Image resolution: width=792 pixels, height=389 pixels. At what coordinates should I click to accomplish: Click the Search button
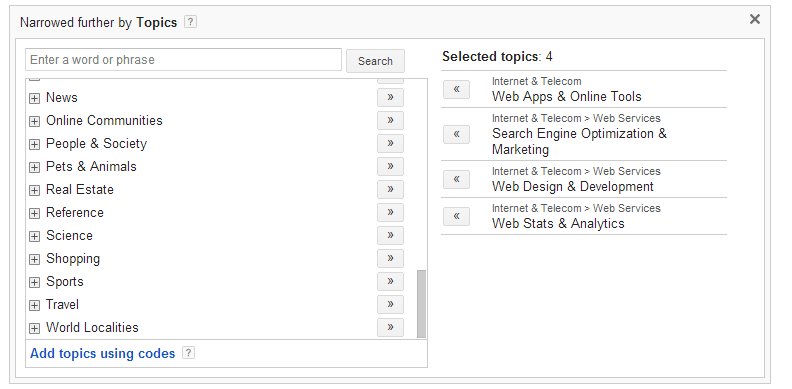coord(375,61)
